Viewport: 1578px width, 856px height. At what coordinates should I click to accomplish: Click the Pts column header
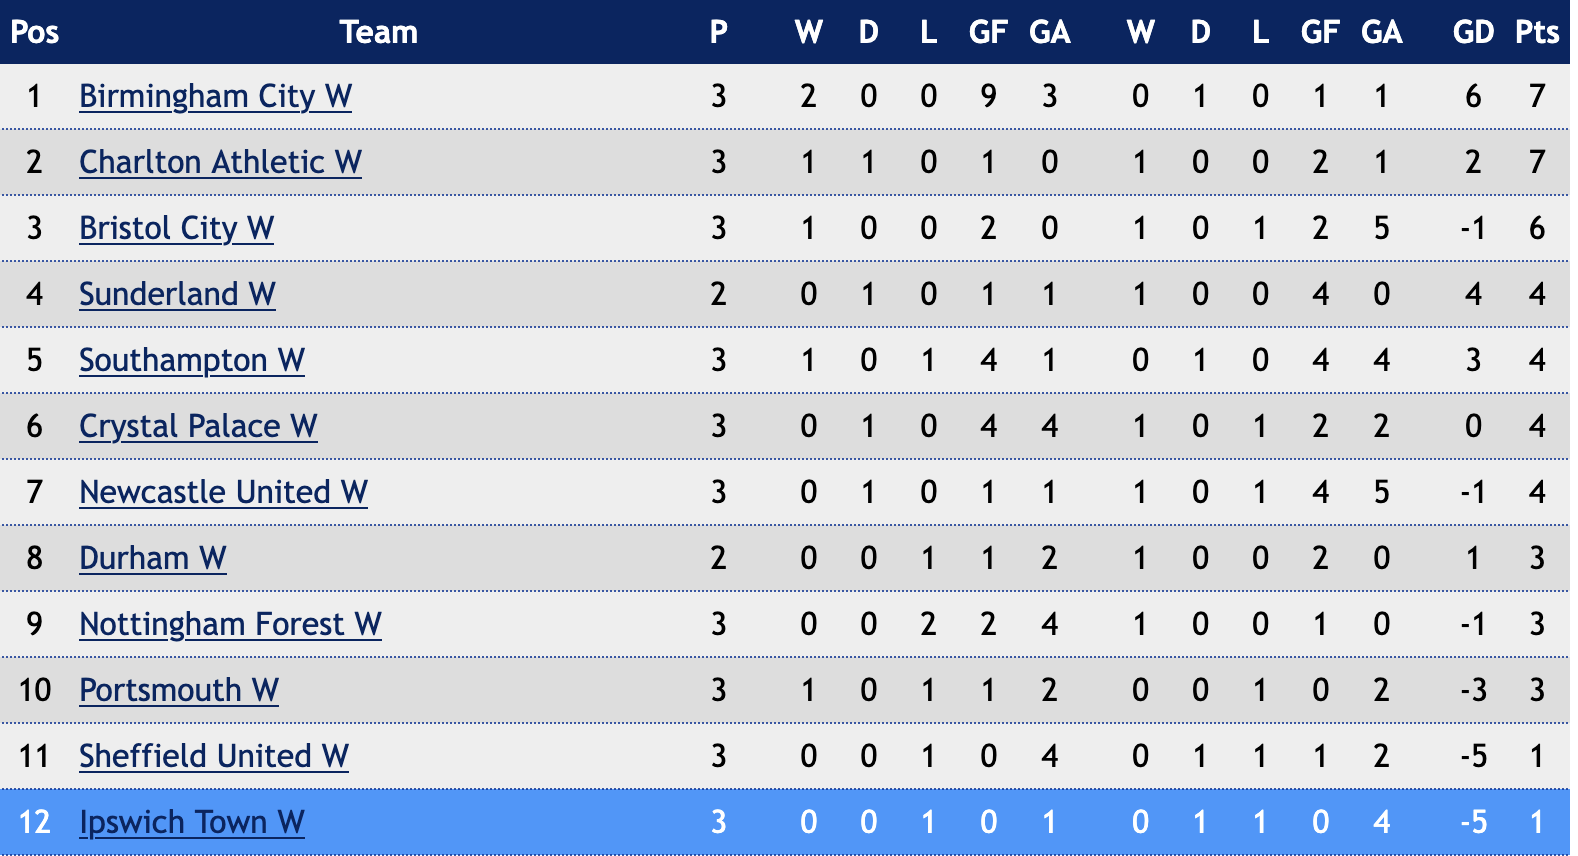pos(1537,32)
